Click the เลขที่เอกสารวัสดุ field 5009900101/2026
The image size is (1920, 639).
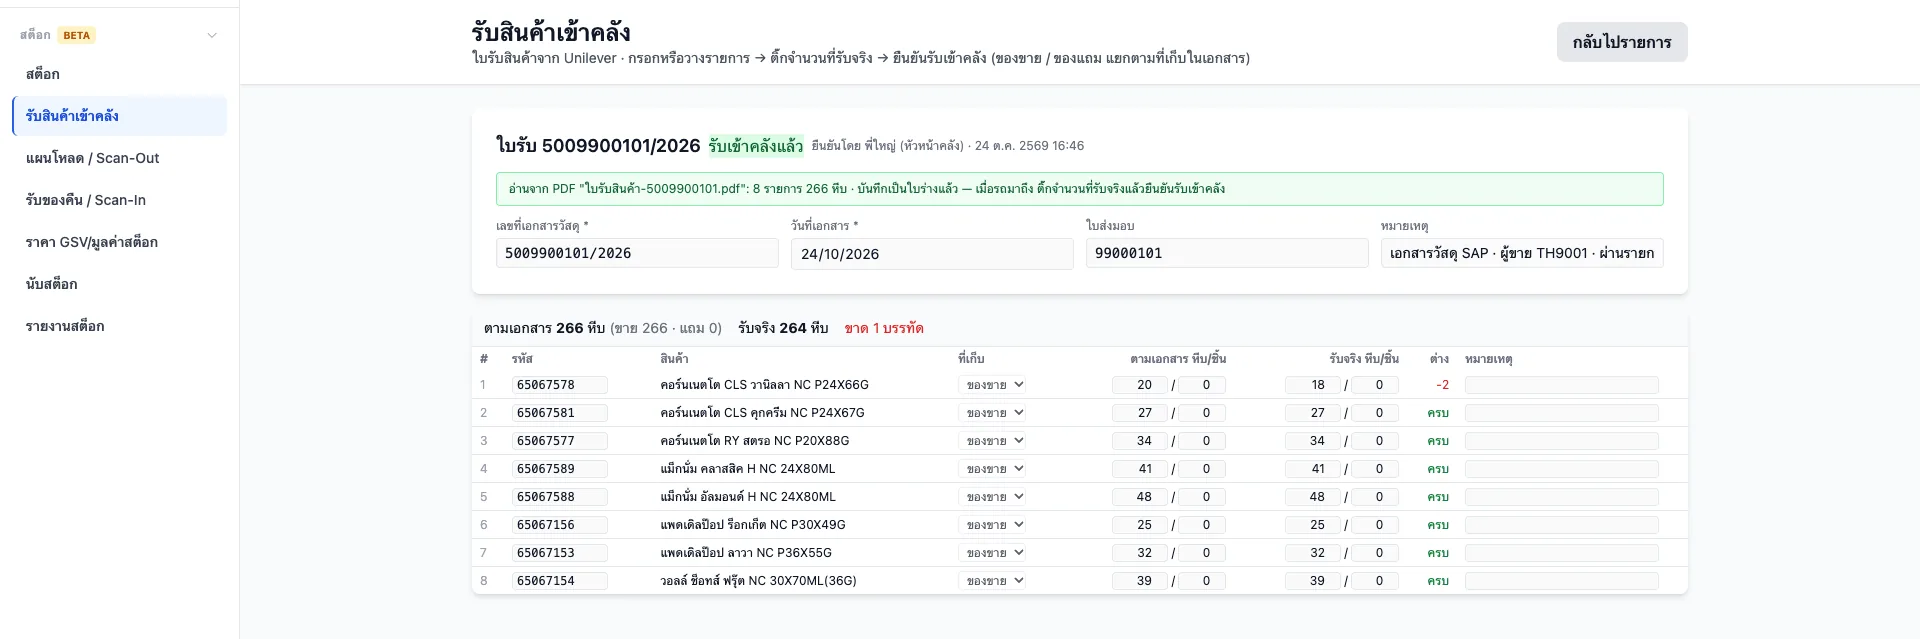(637, 253)
